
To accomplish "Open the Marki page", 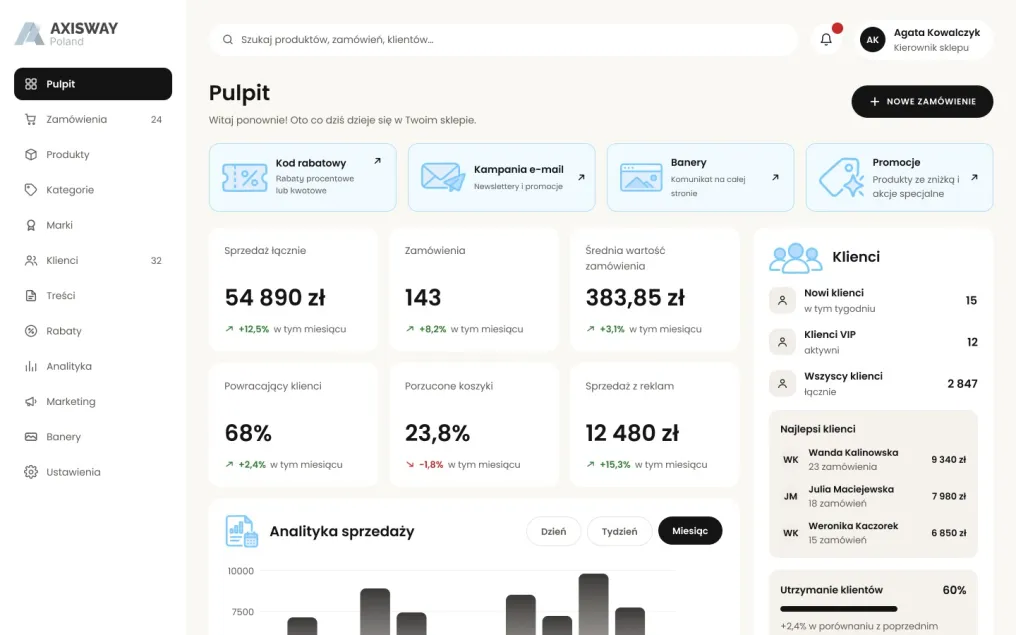I will pos(93,225).
